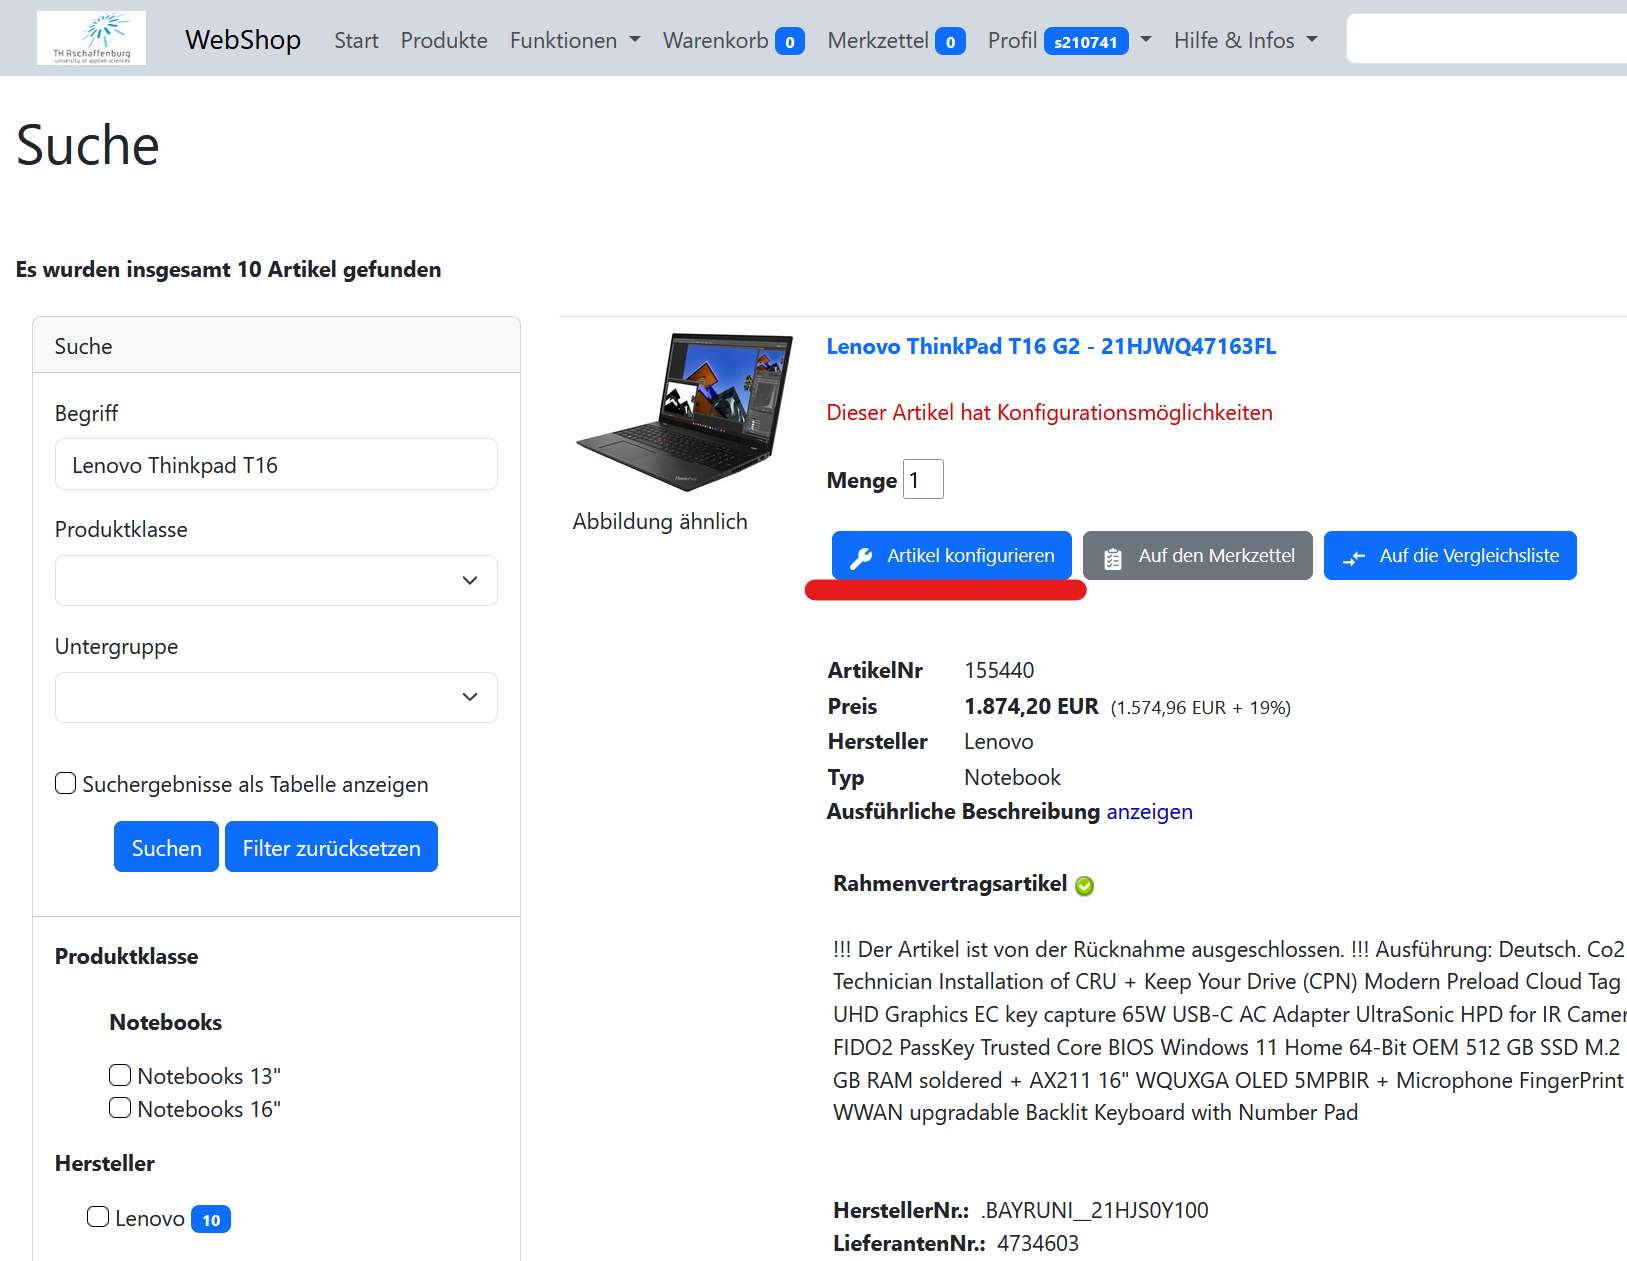This screenshot has width=1627, height=1261.
Task: Click the Suchen button
Action: tap(166, 847)
